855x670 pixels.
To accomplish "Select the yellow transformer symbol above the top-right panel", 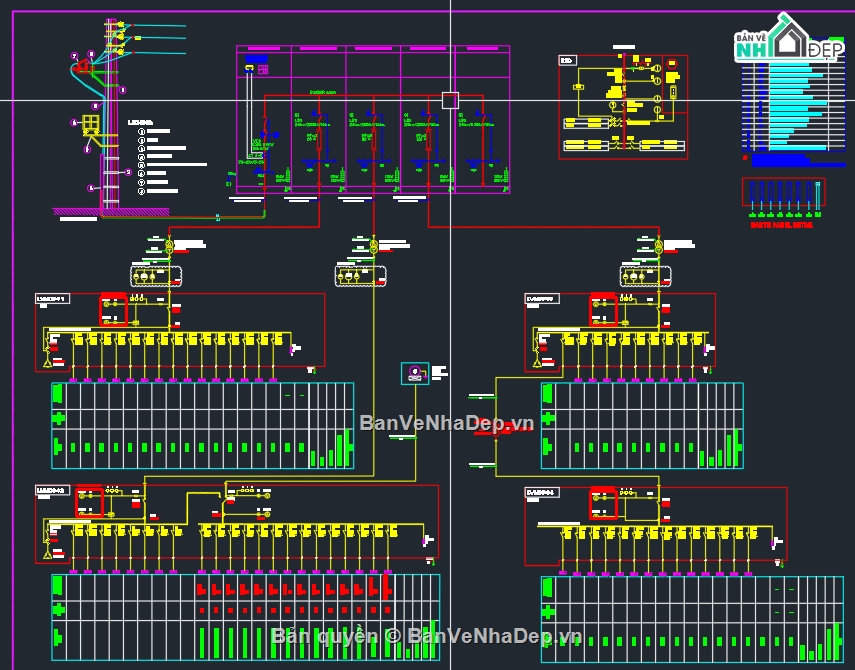I will coord(658,246).
